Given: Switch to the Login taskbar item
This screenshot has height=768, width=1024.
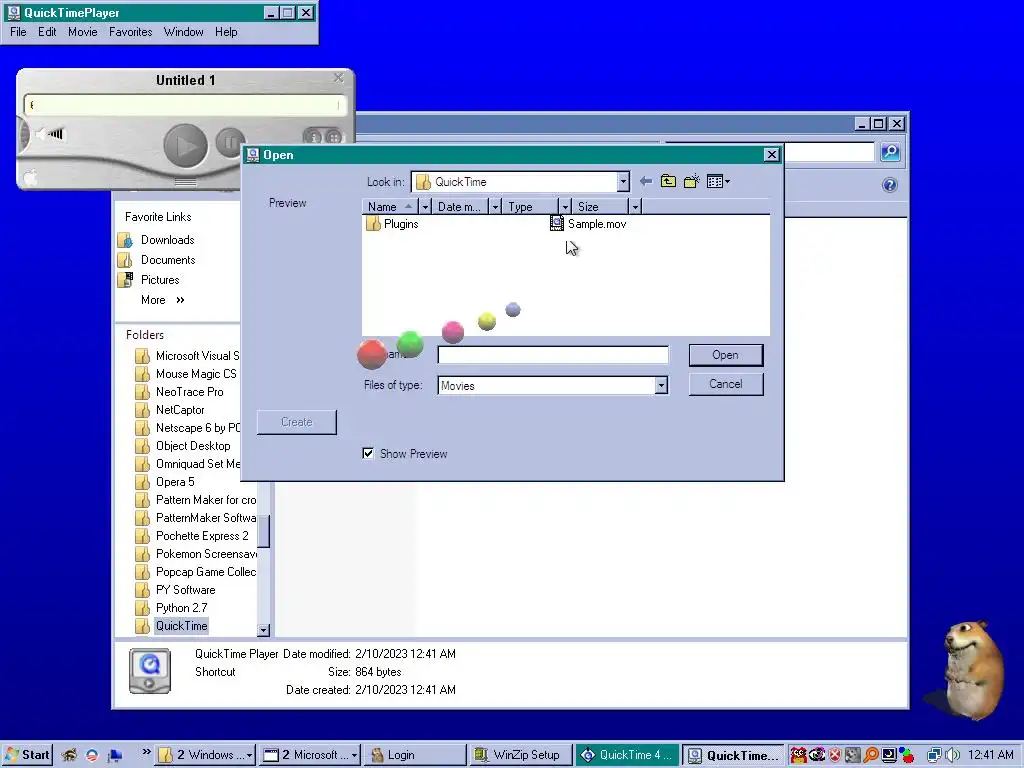Looking at the screenshot, I should click(415, 755).
